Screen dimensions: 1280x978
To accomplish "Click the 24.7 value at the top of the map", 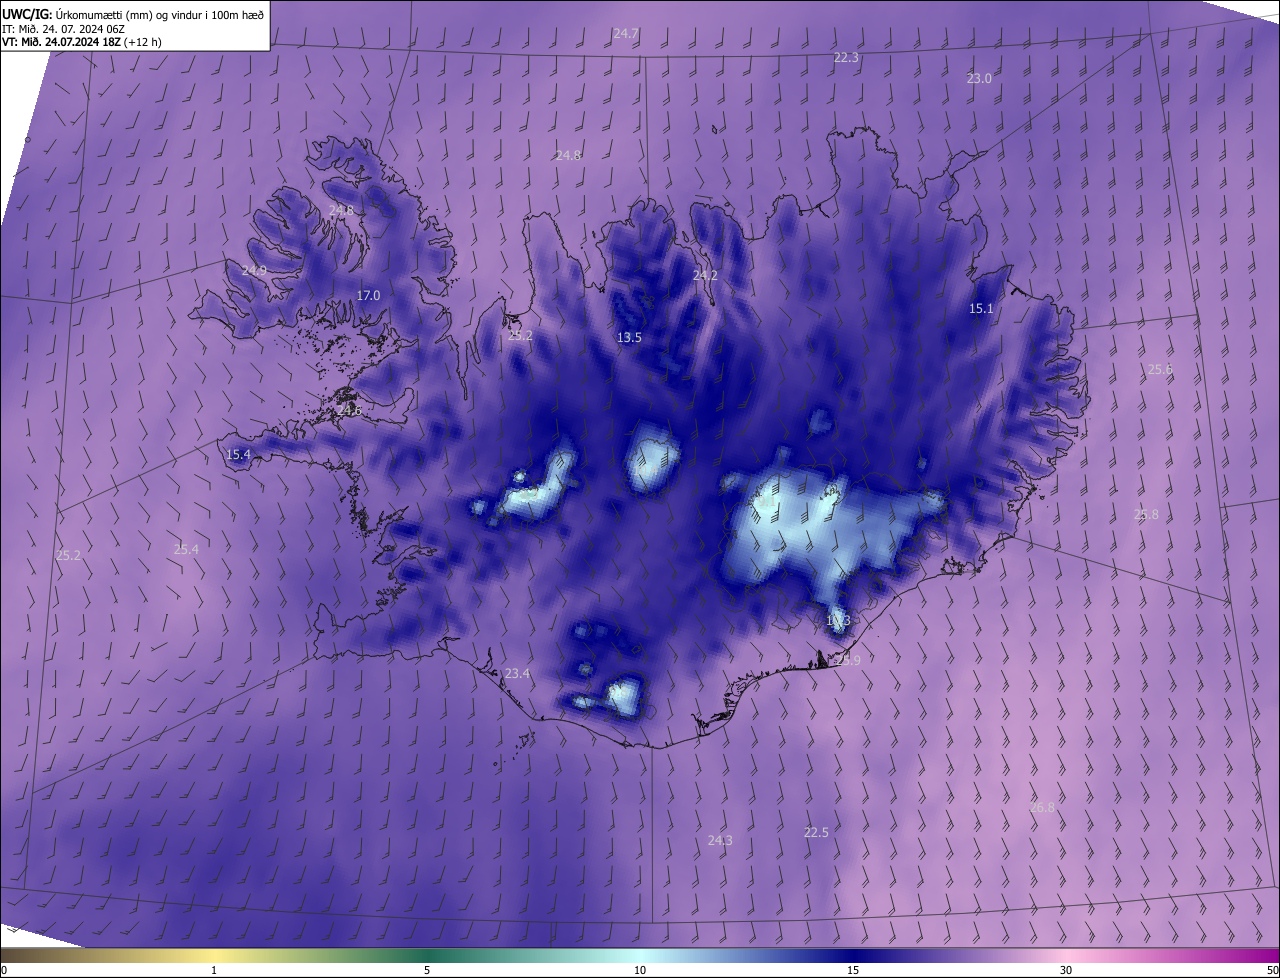I will 626,34.
